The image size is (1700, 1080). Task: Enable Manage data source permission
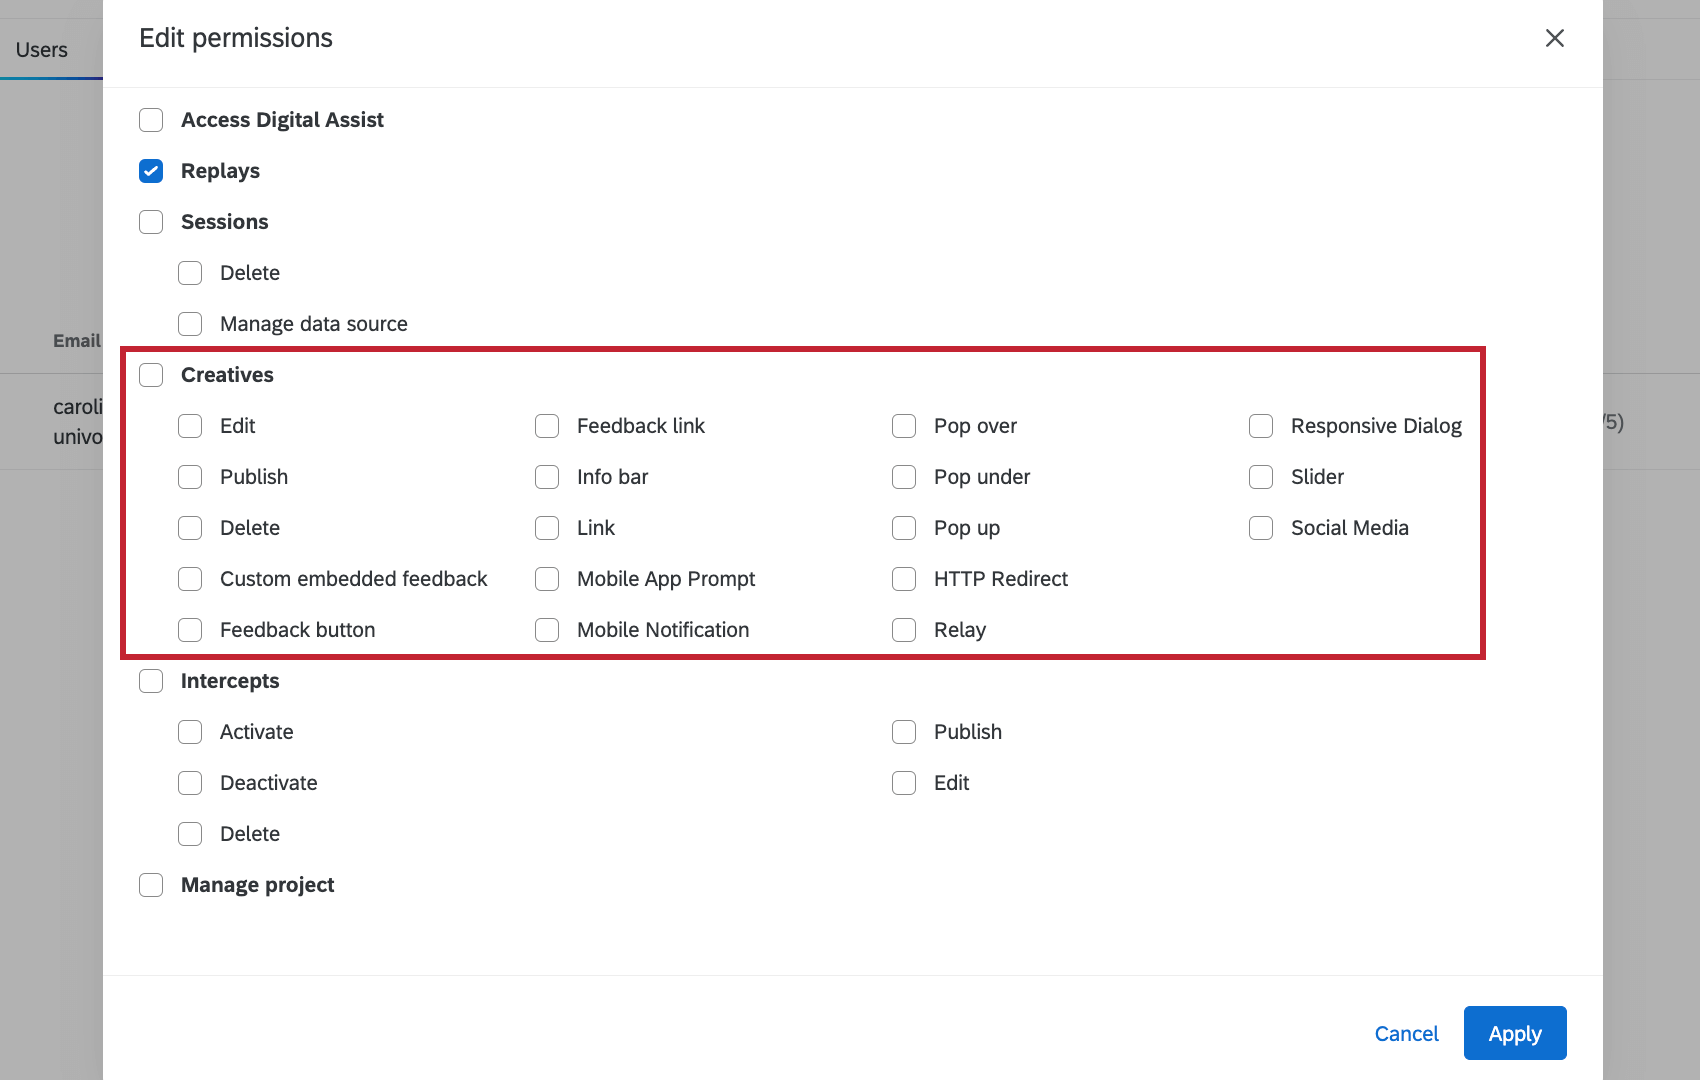pyautogui.click(x=190, y=323)
